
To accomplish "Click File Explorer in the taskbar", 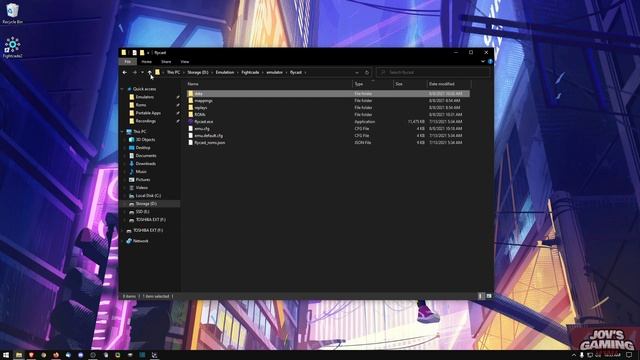I will click(x=19, y=355).
